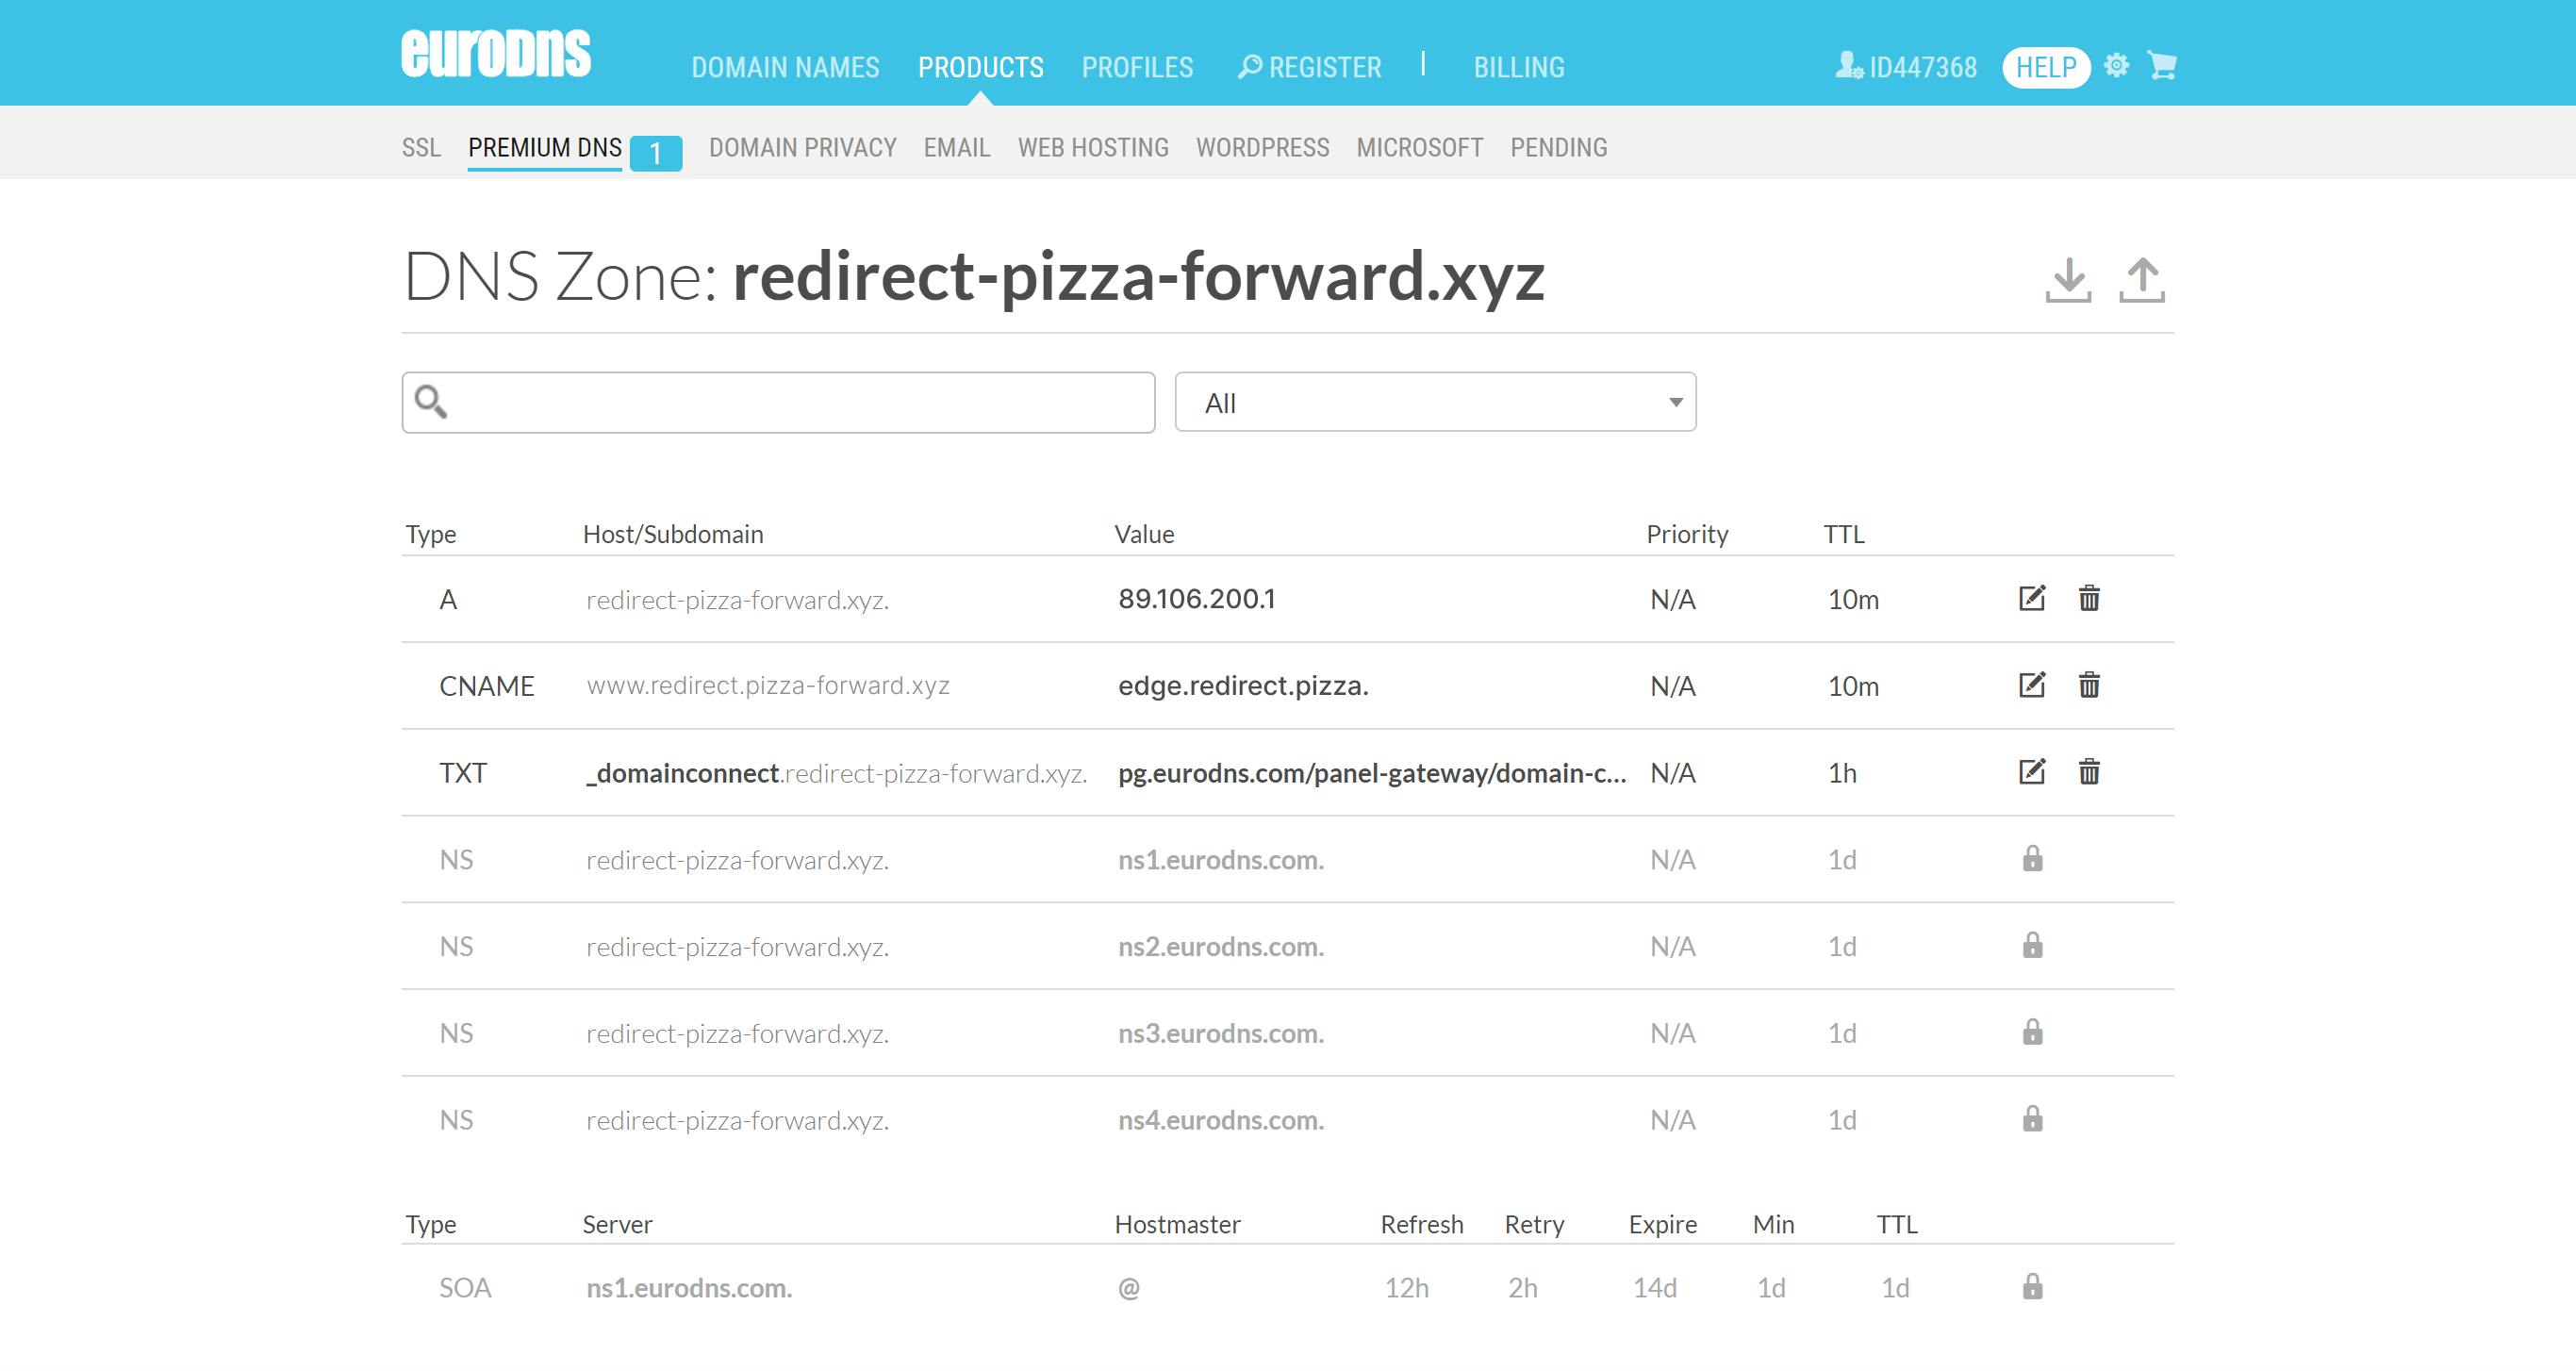Upload a DNS zone file
Image resolution: width=2576 pixels, height=1371 pixels.
pos(2141,280)
